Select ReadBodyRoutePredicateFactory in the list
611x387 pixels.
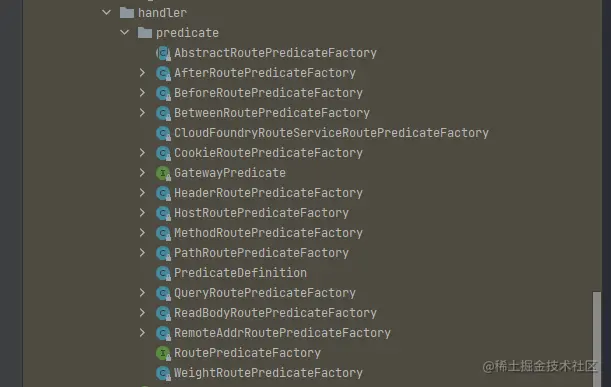[275, 313]
